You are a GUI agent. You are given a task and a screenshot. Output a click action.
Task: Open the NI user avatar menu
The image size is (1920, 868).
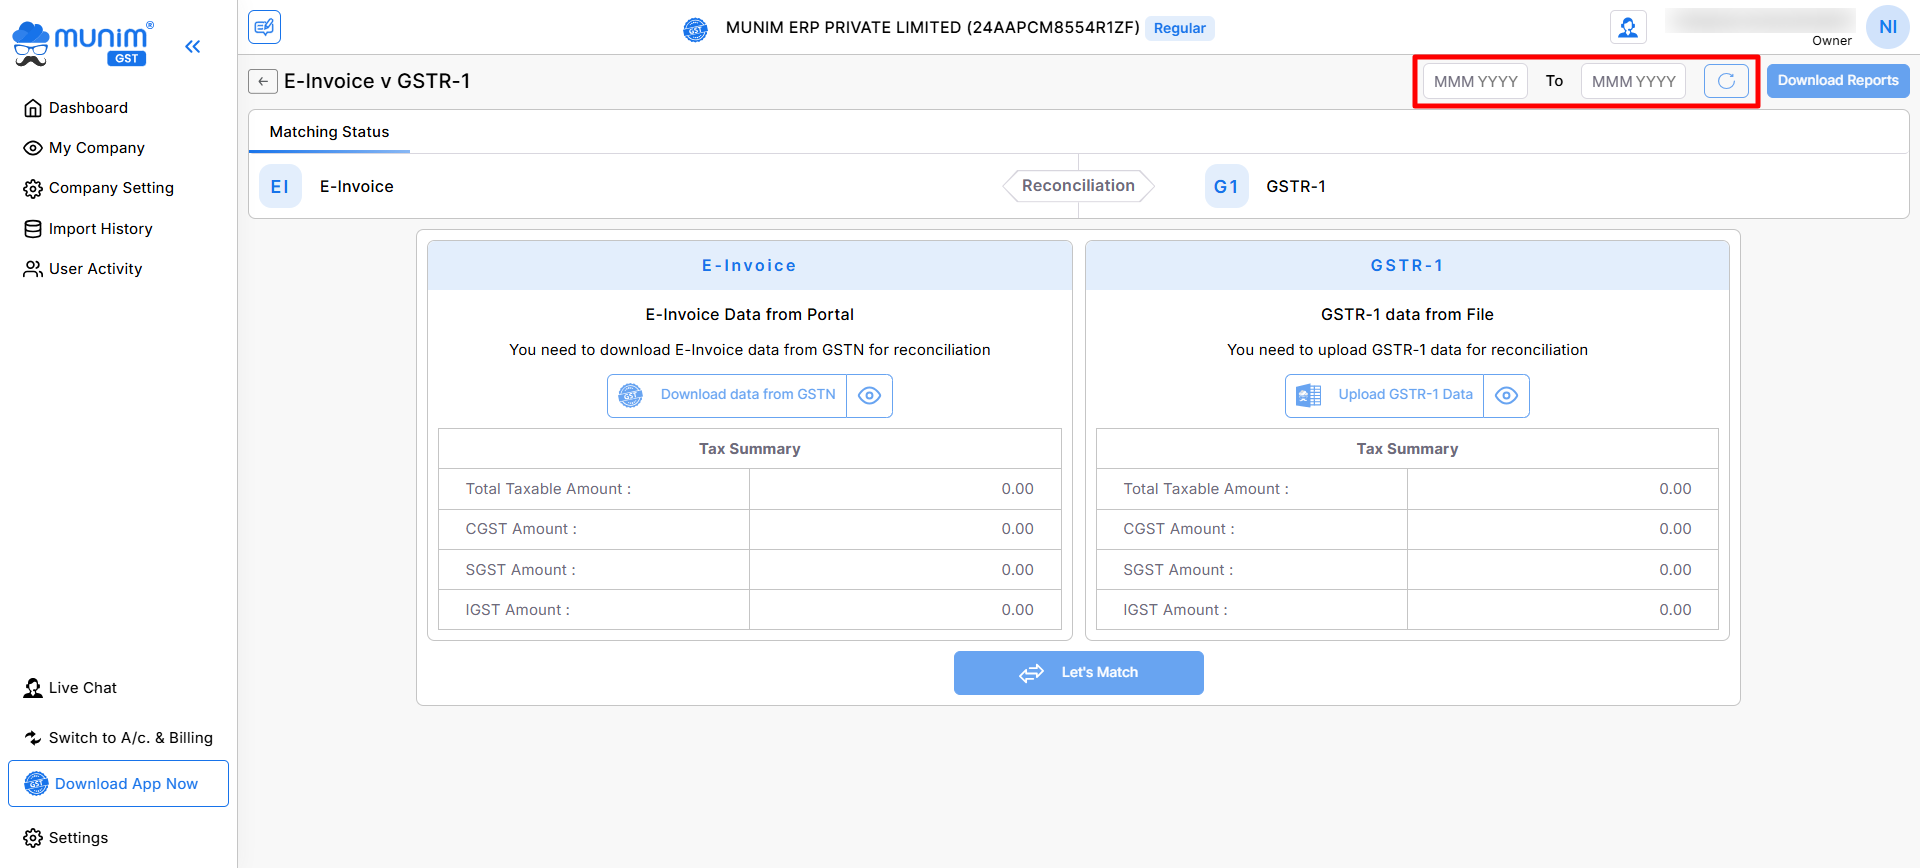(x=1887, y=27)
